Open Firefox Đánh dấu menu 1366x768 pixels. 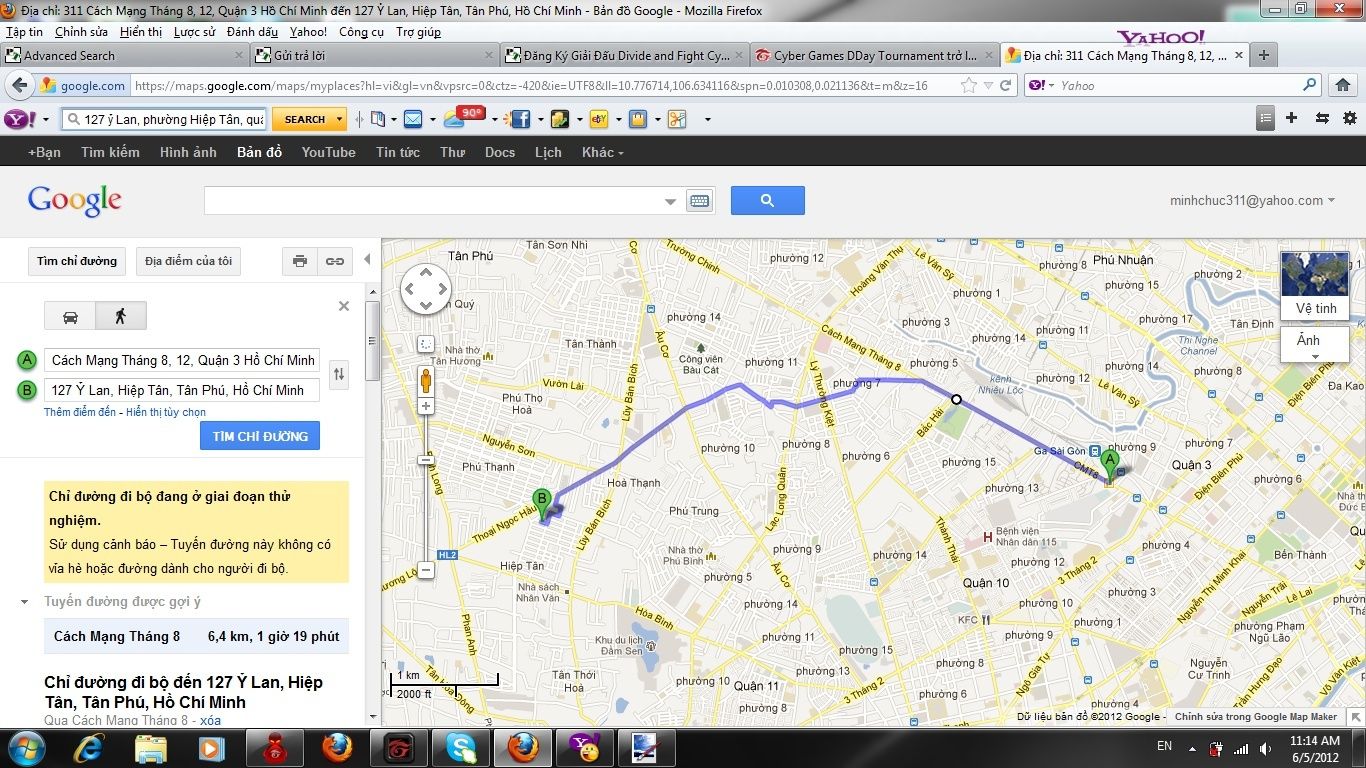tap(252, 32)
